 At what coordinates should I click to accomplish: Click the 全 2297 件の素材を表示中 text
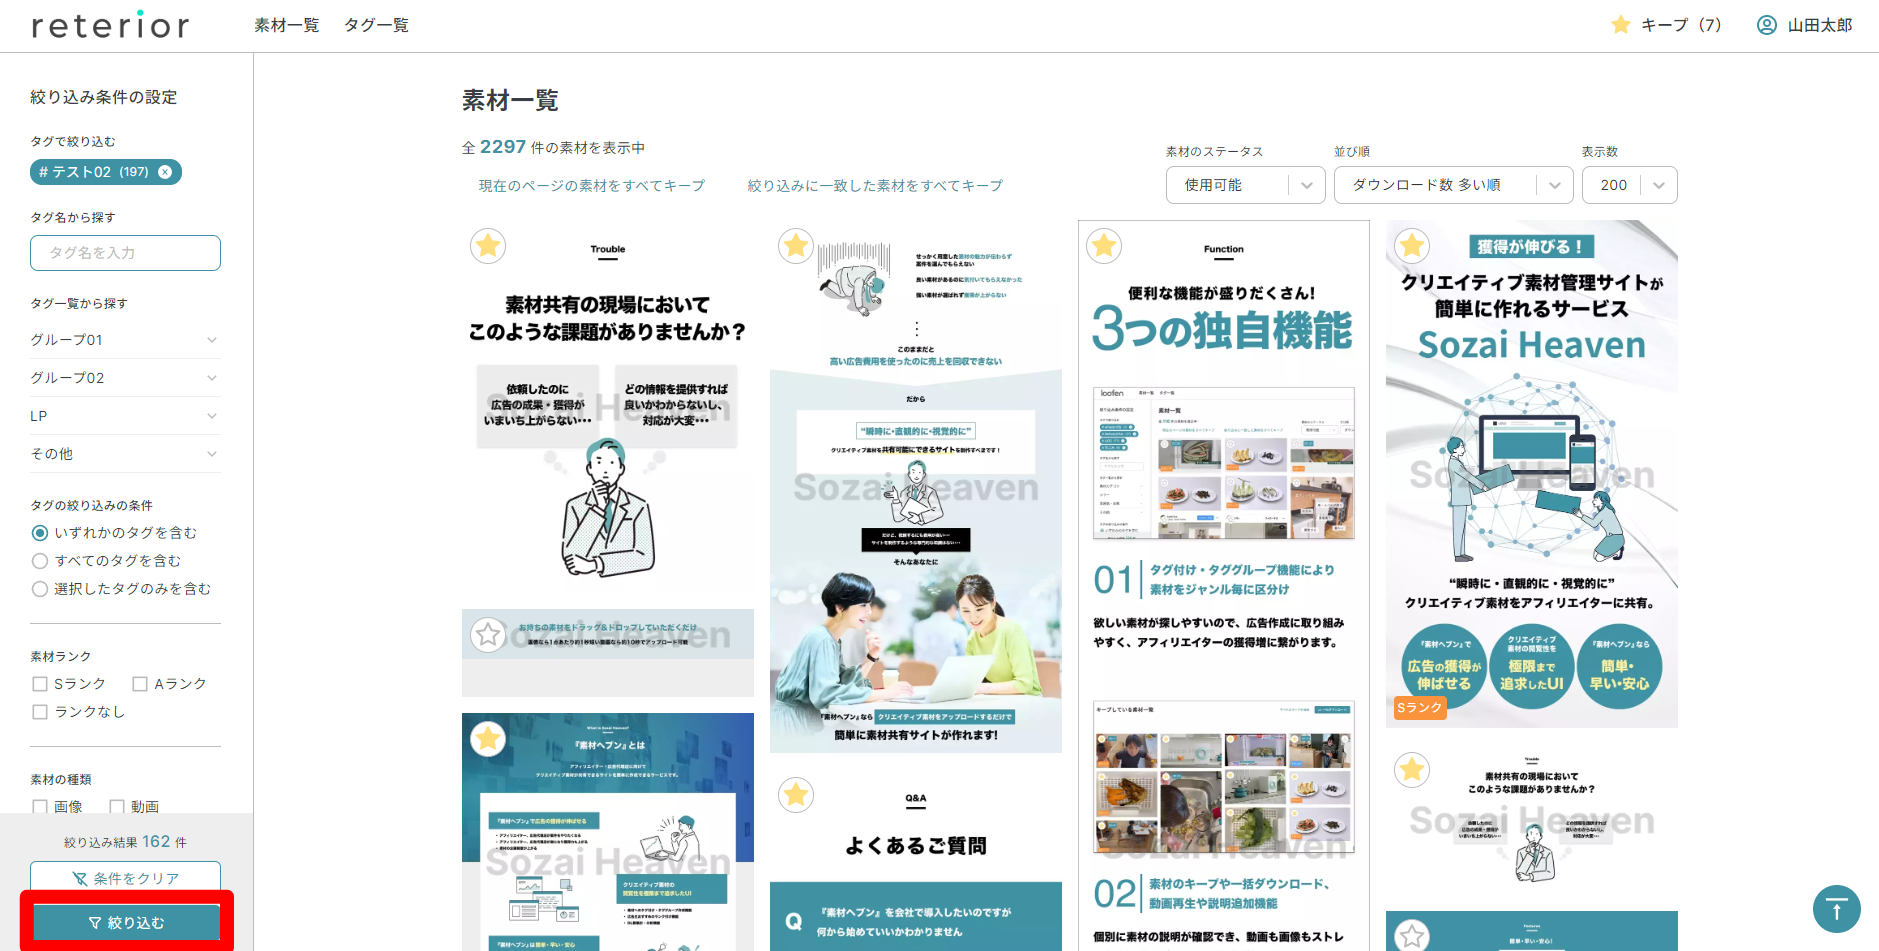[x=553, y=147]
